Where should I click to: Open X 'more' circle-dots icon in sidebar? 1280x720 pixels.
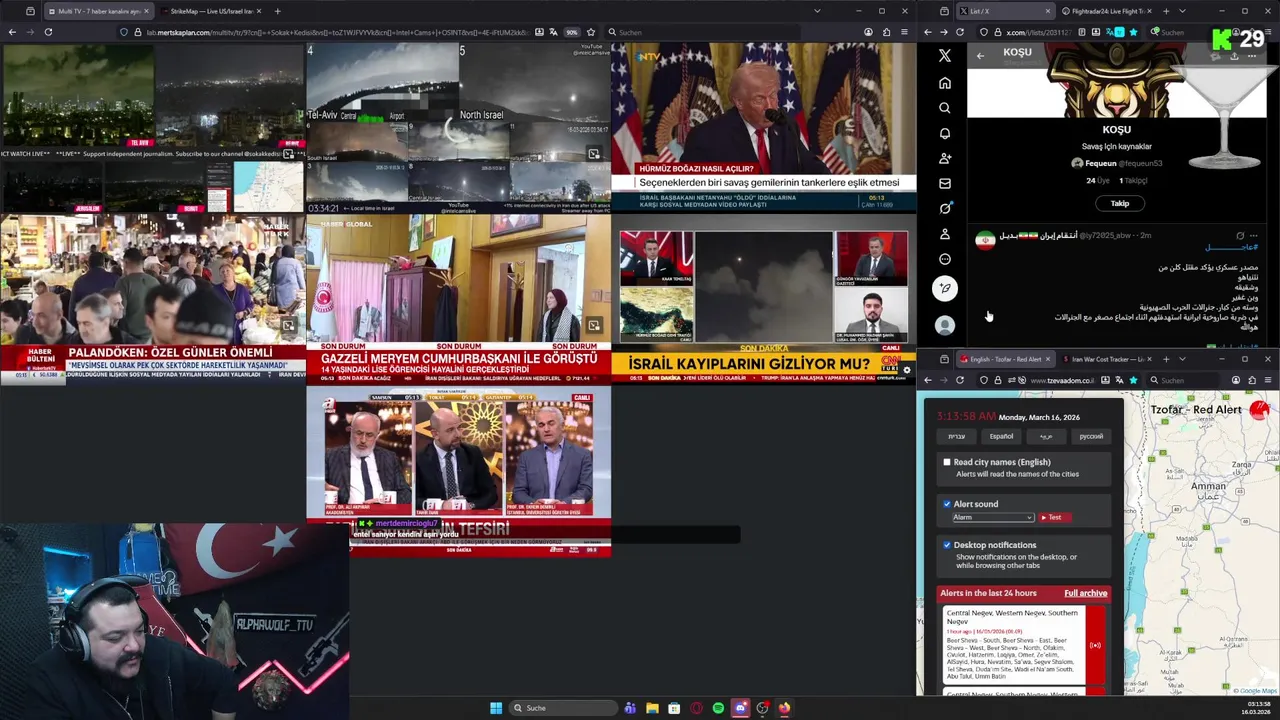pyautogui.click(x=945, y=259)
